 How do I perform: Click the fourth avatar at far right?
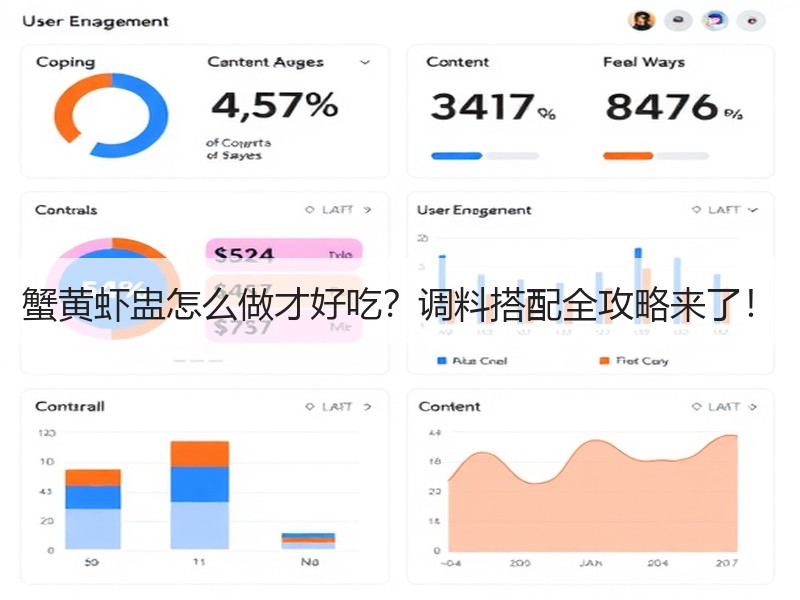pyautogui.click(x=751, y=21)
